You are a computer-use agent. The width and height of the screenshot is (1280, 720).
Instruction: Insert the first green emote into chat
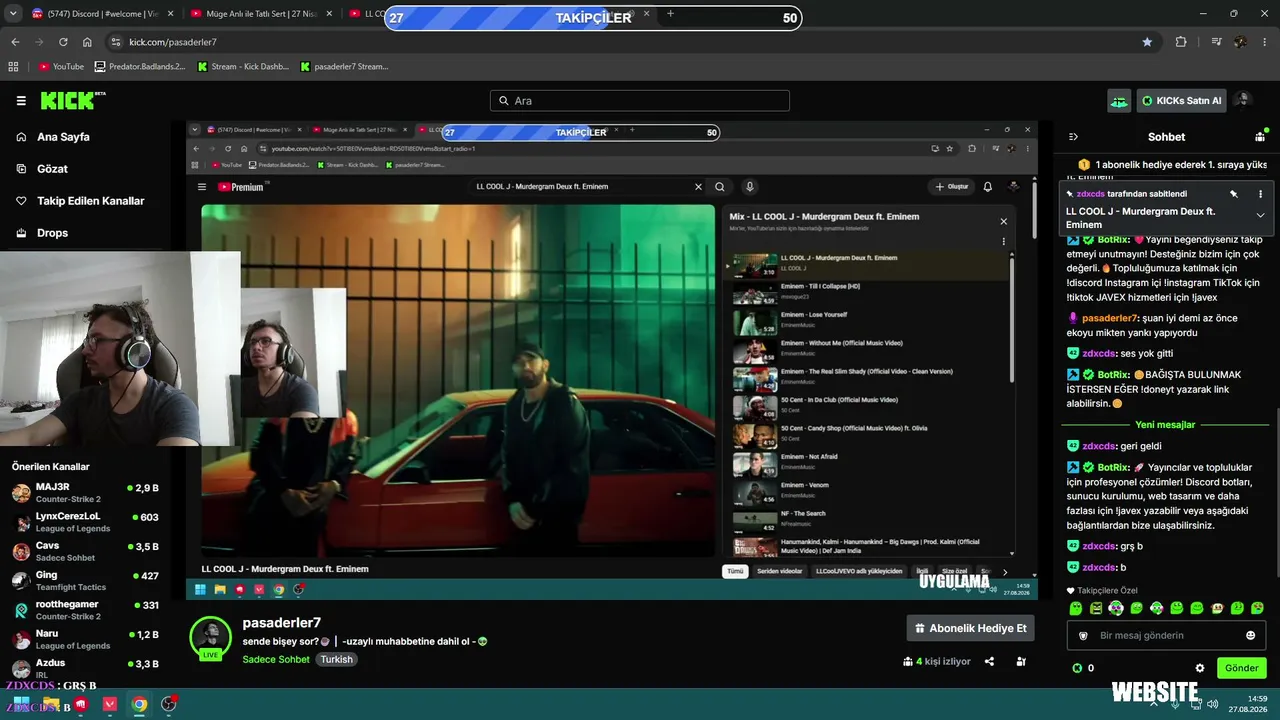tap(1076, 608)
